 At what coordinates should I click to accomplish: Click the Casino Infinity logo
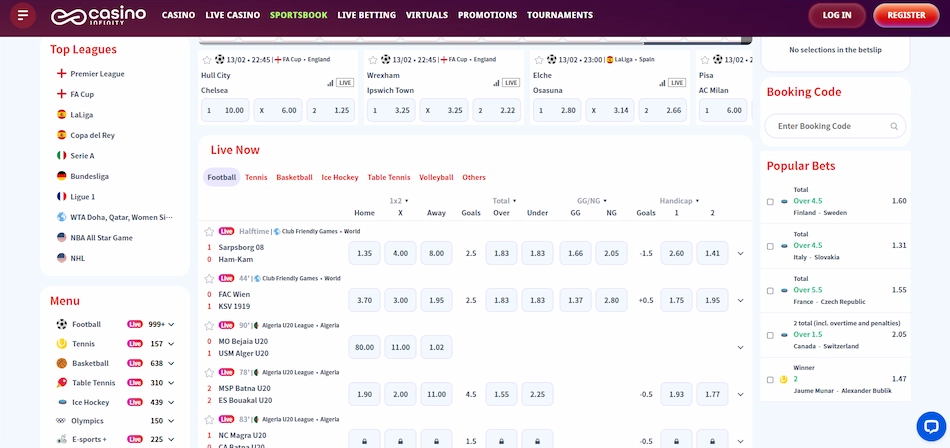pyautogui.click(x=98, y=15)
